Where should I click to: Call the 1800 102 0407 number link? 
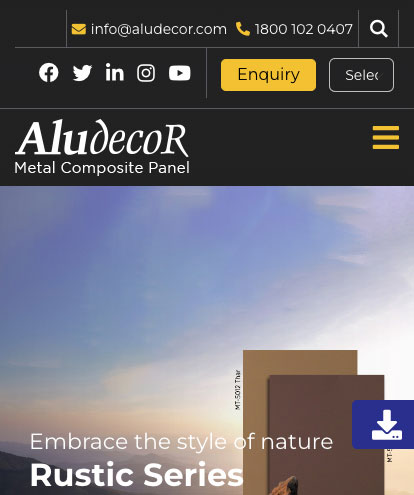(x=303, y=29)
